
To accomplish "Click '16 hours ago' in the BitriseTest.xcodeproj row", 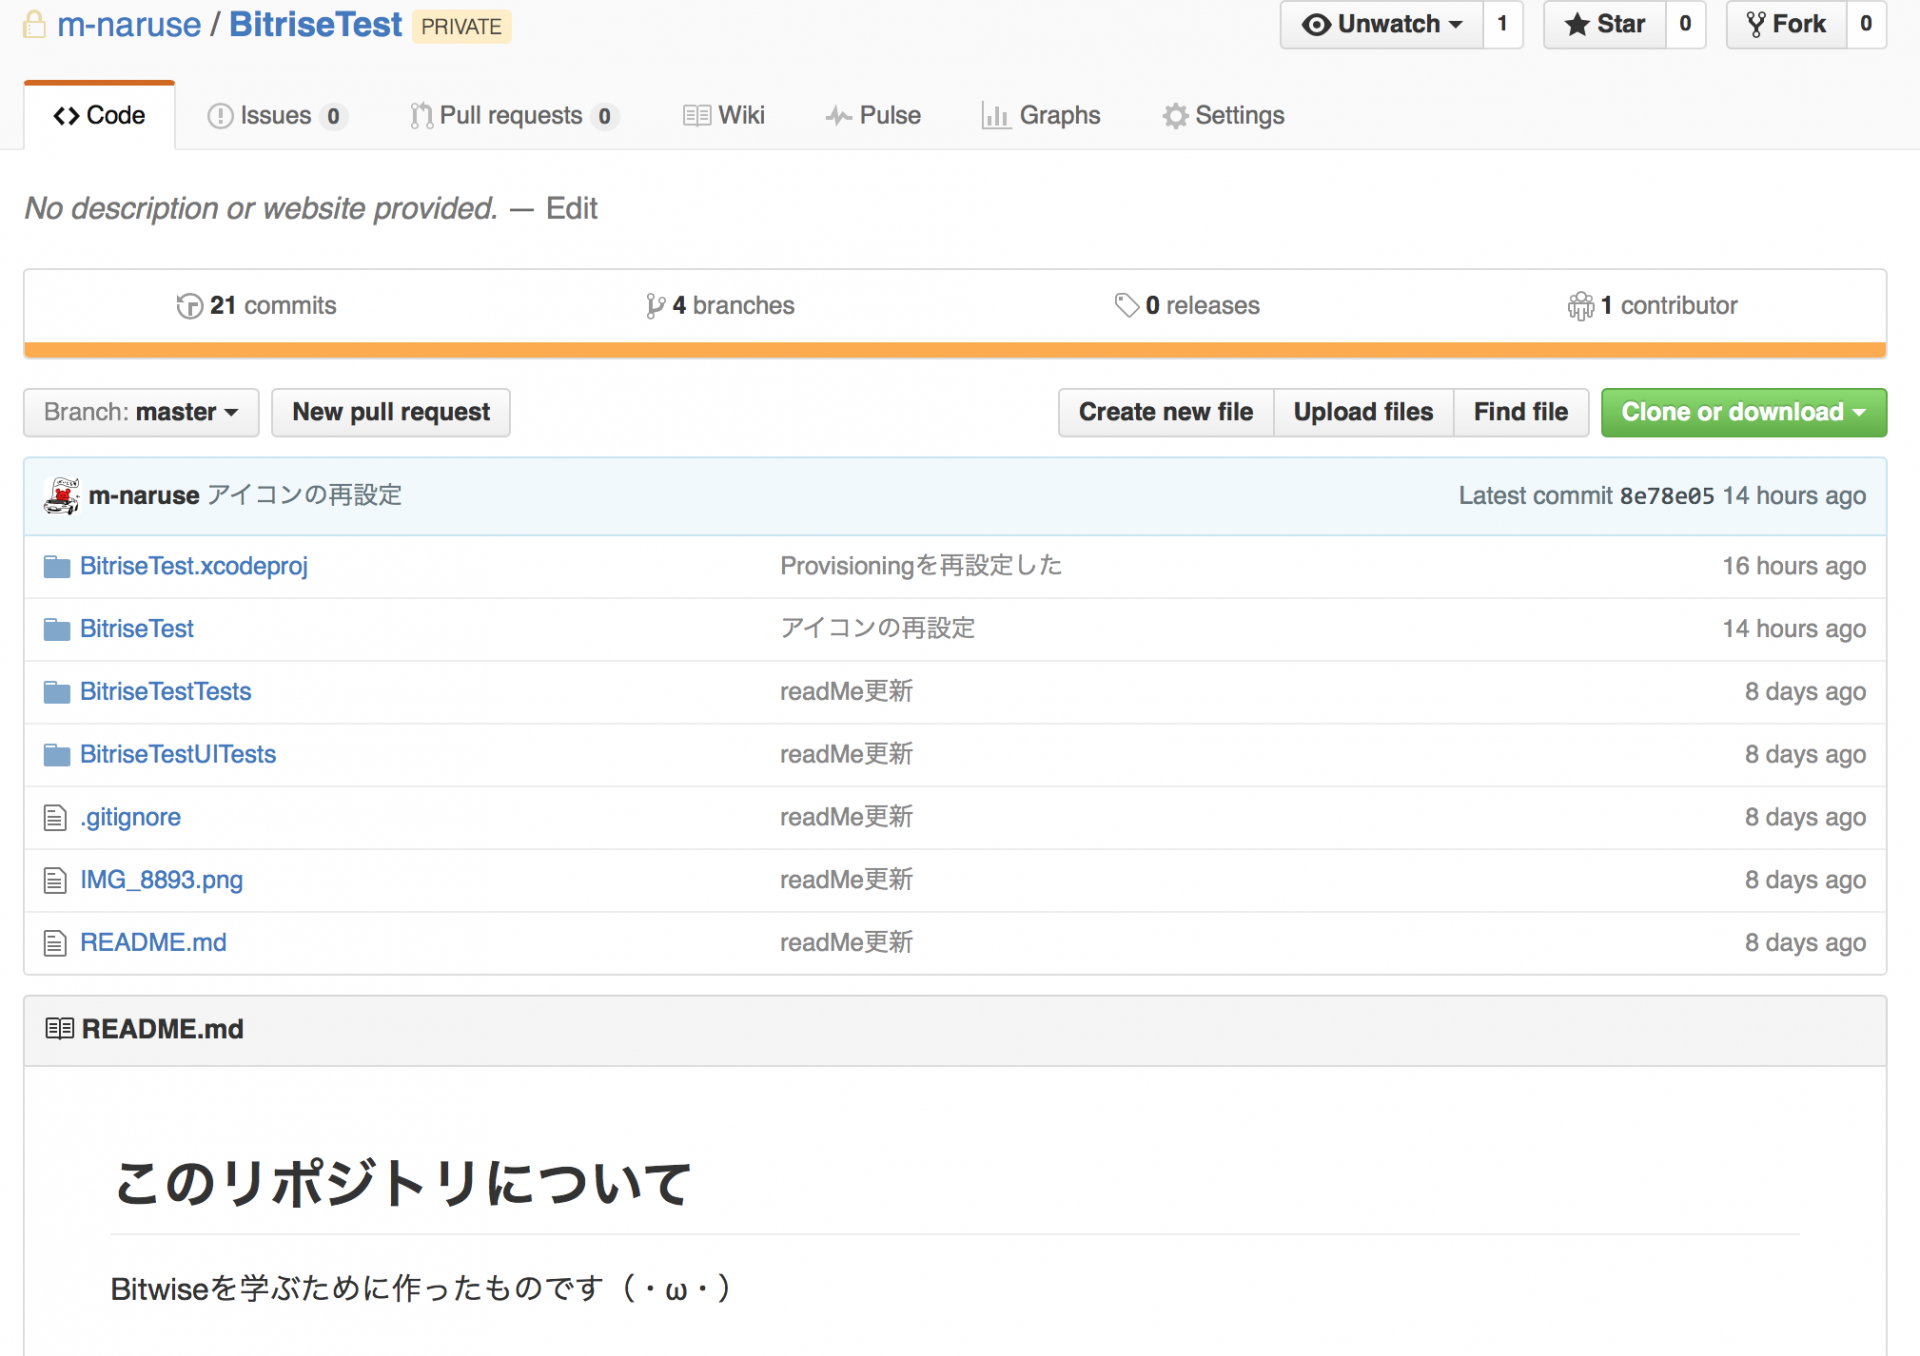I will tap(1794, 567).
